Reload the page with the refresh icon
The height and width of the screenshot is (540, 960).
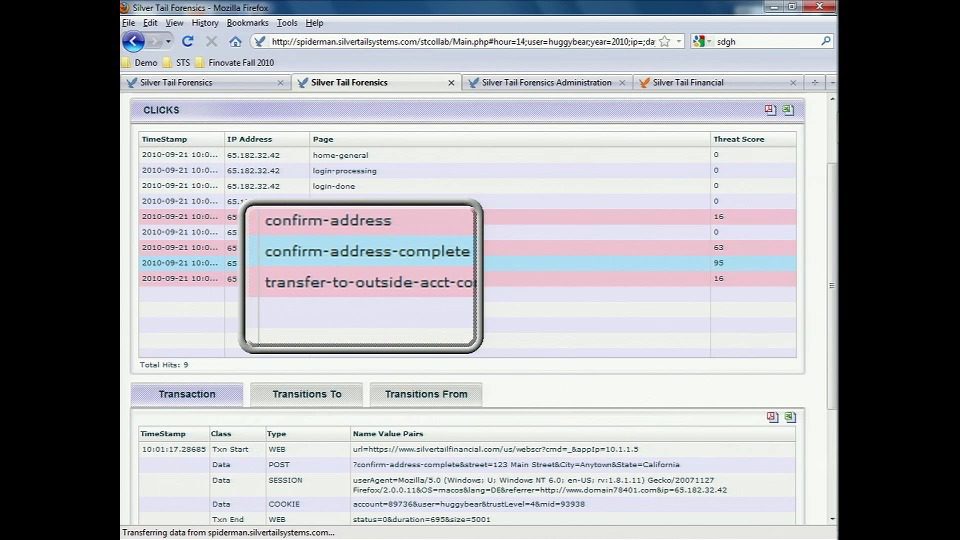click(188, 42)
